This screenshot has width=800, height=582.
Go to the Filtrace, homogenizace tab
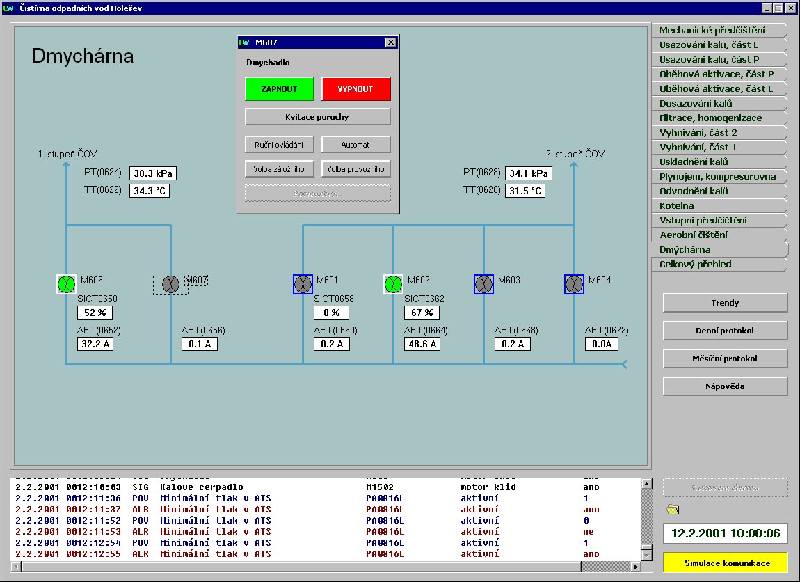click(710, 118)
